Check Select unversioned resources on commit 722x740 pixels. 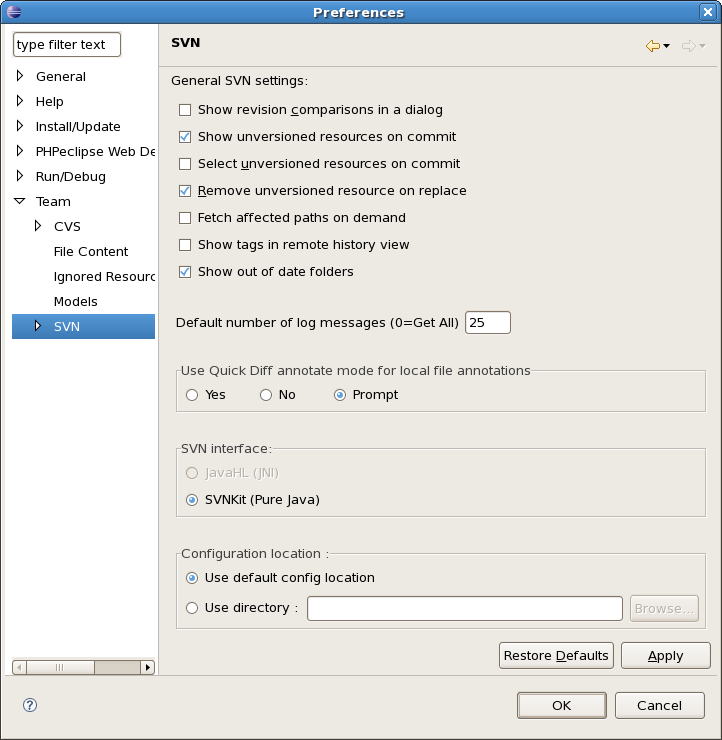tap(185, 164)
